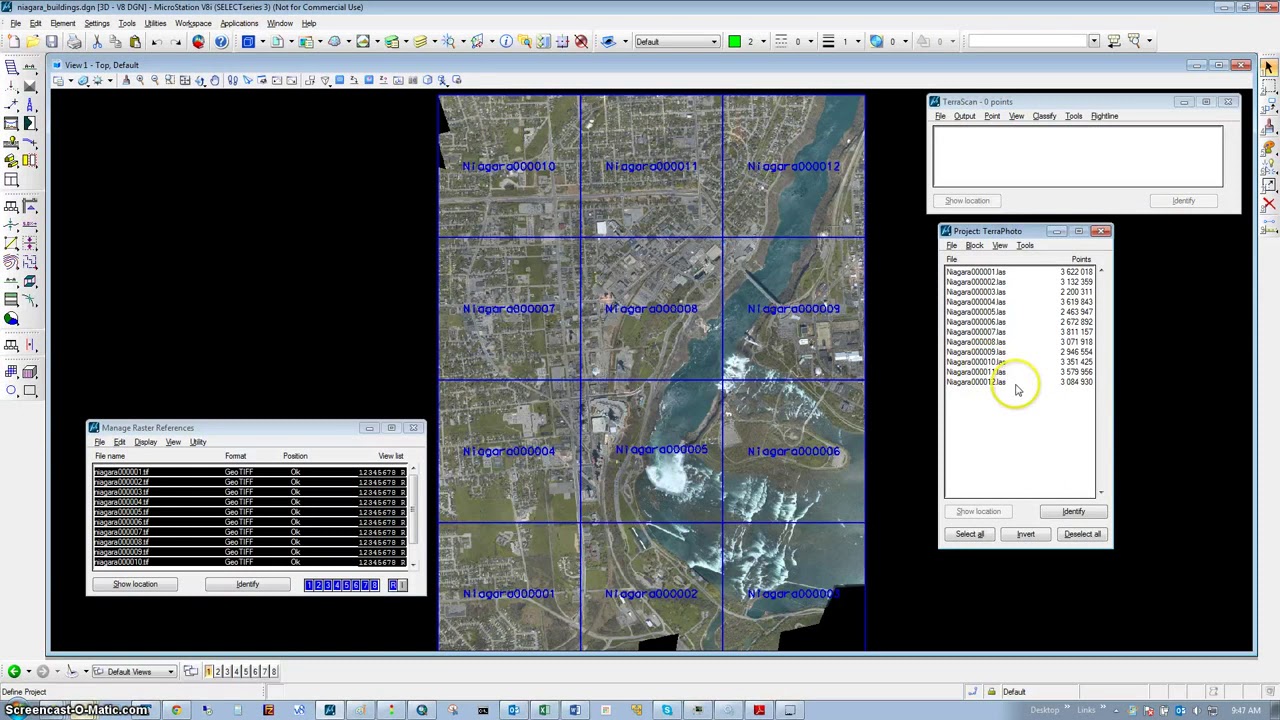Click Identify button in Project TerraPhoto window
Image resolution: width=1280 pixels, height=720 pixels.
coord(1073,511)
